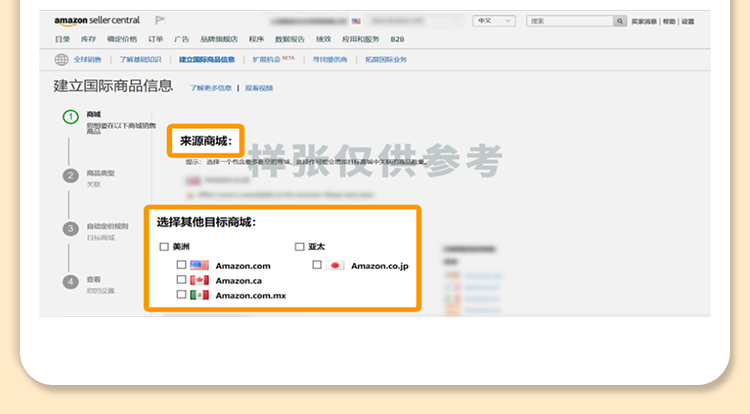Switch to the 建立国际商品信息 tab
The height and width of the screenshot is (414, 750).
tap(207, 60)
